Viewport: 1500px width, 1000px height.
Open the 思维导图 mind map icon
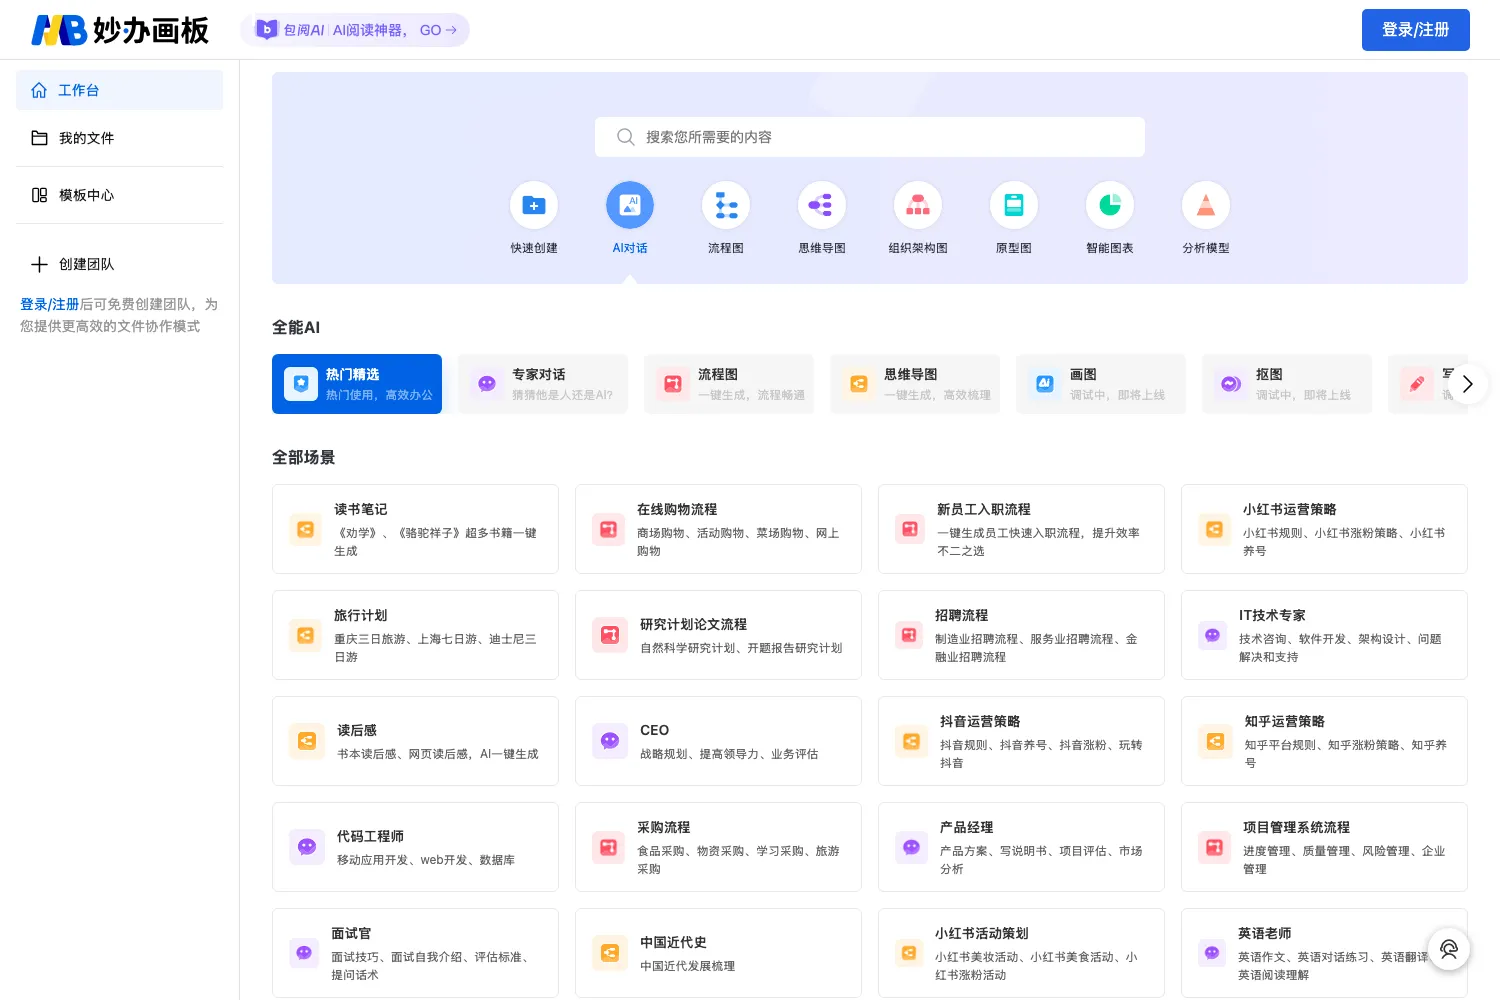tap(822, 206)
